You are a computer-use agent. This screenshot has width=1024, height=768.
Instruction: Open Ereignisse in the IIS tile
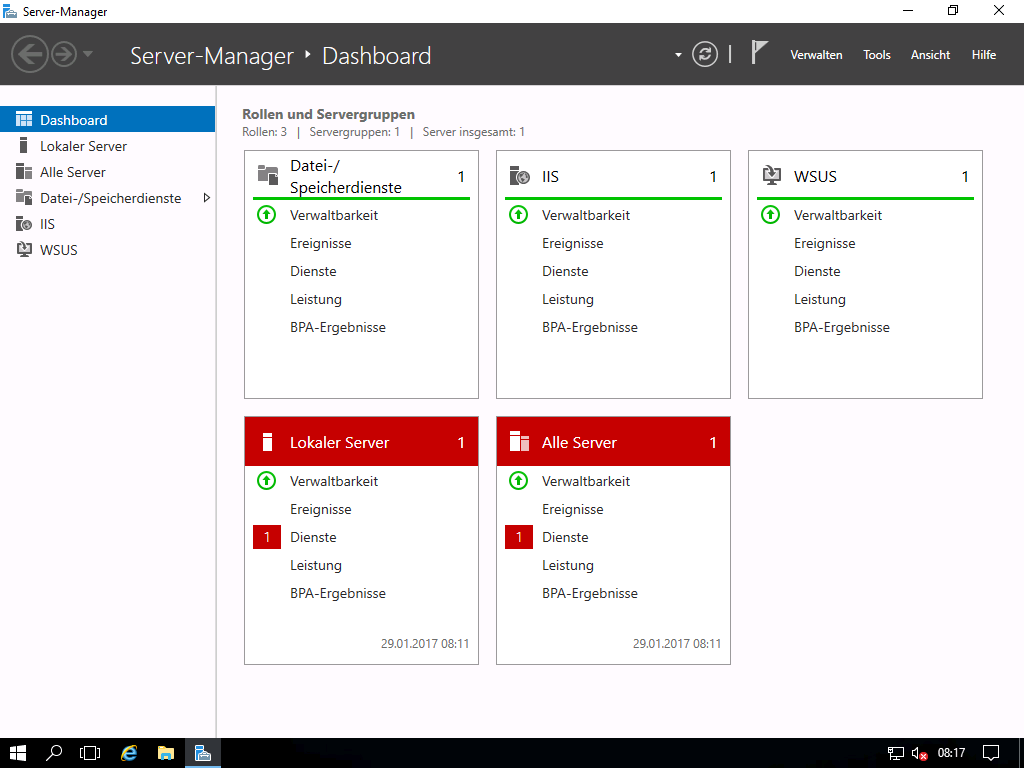(573, 243)
